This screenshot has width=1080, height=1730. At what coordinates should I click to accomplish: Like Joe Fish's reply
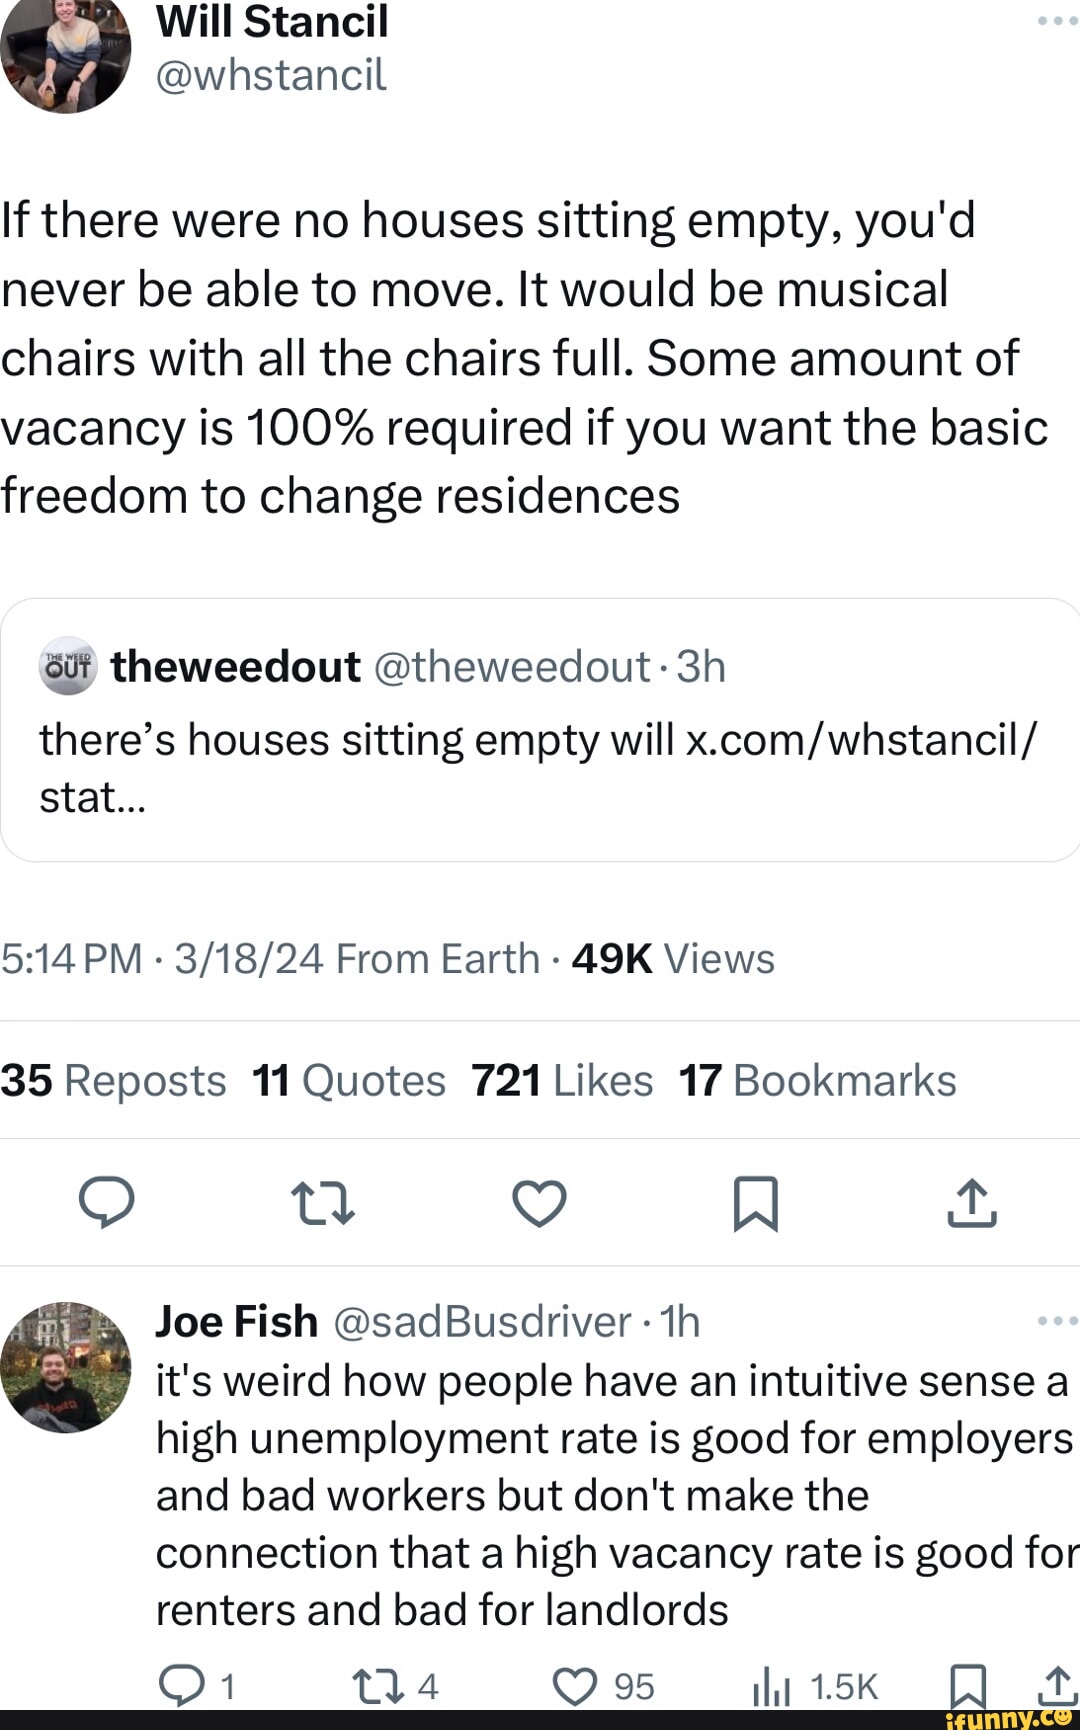click(x=575, y=1686)
